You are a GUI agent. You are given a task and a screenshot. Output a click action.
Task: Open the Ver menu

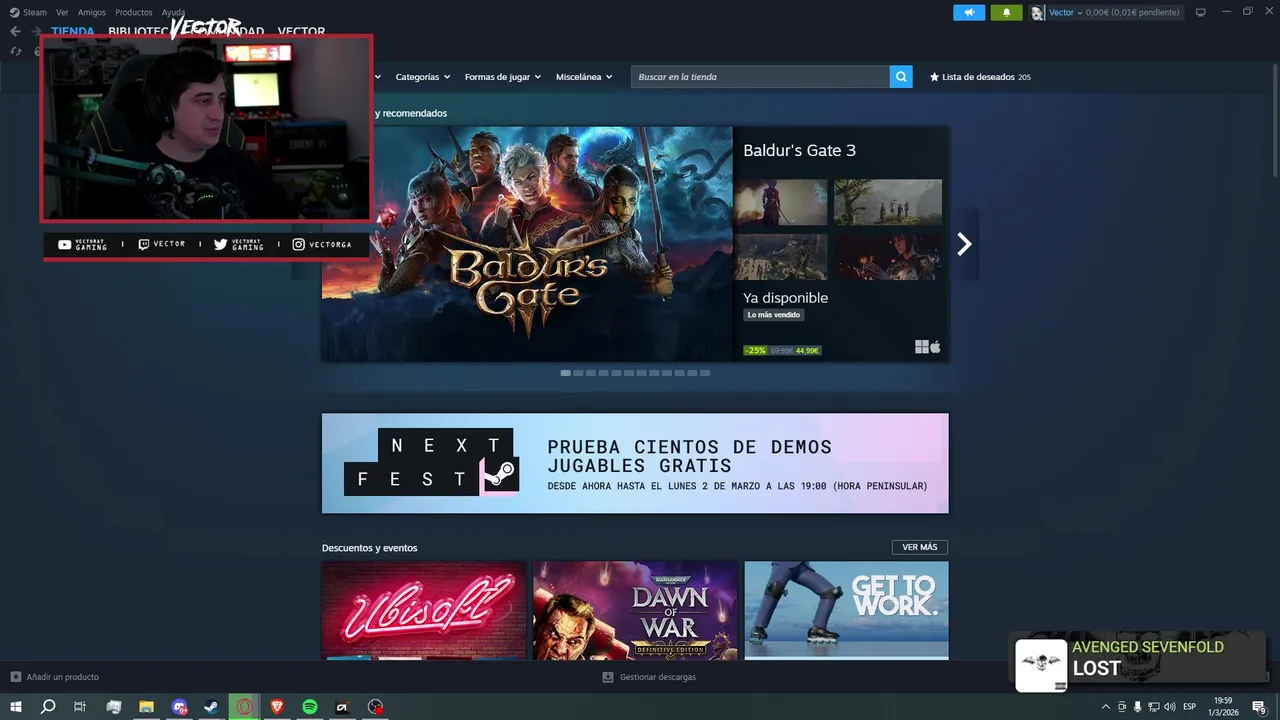pyautogui.click(x=62, y=12)
